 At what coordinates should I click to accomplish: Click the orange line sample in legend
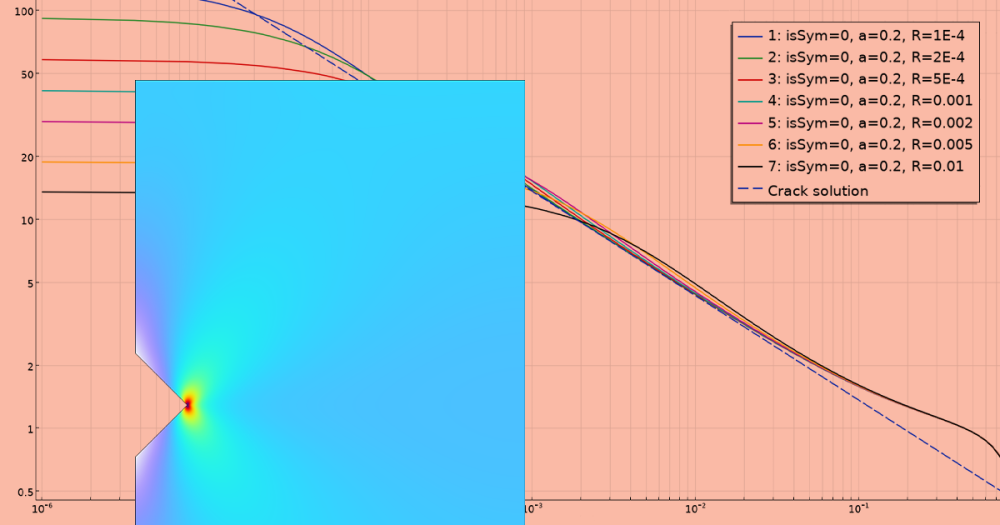750,145
